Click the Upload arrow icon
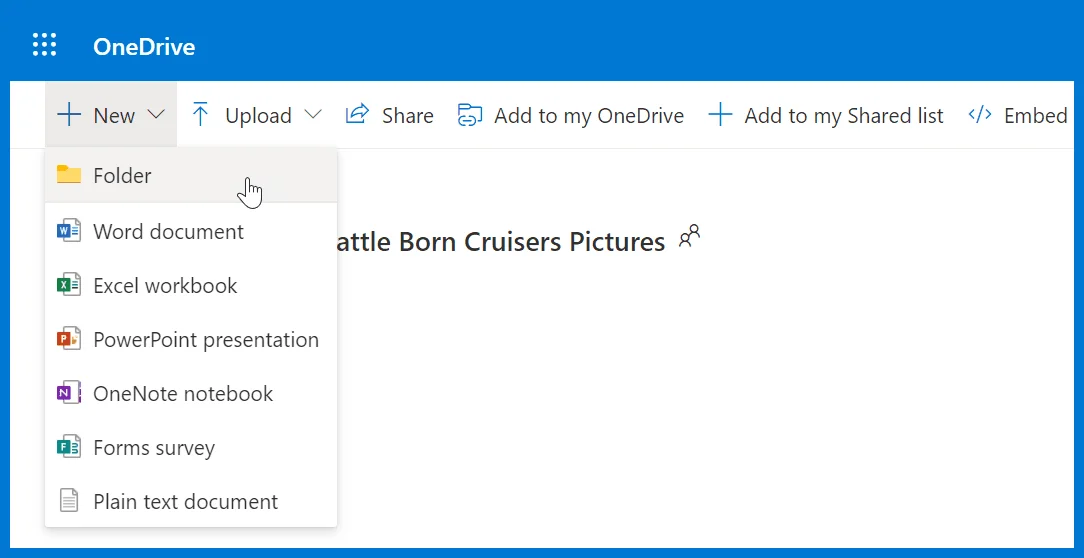The width and height of the screenshot is (1084, 558). click(200, 115)
